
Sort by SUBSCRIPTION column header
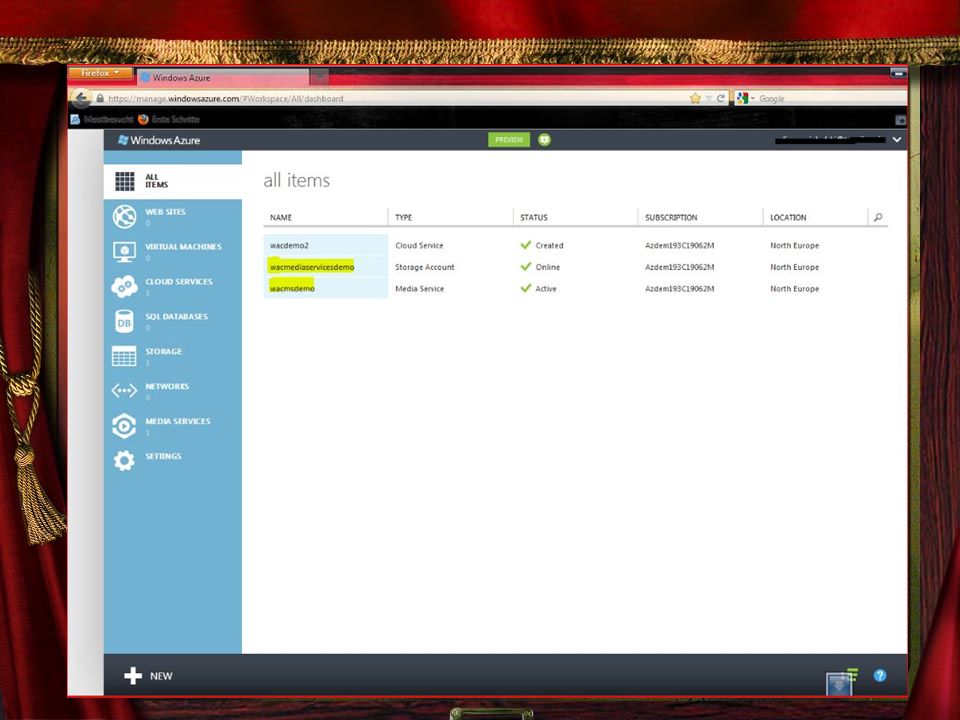tap(671, 217)
